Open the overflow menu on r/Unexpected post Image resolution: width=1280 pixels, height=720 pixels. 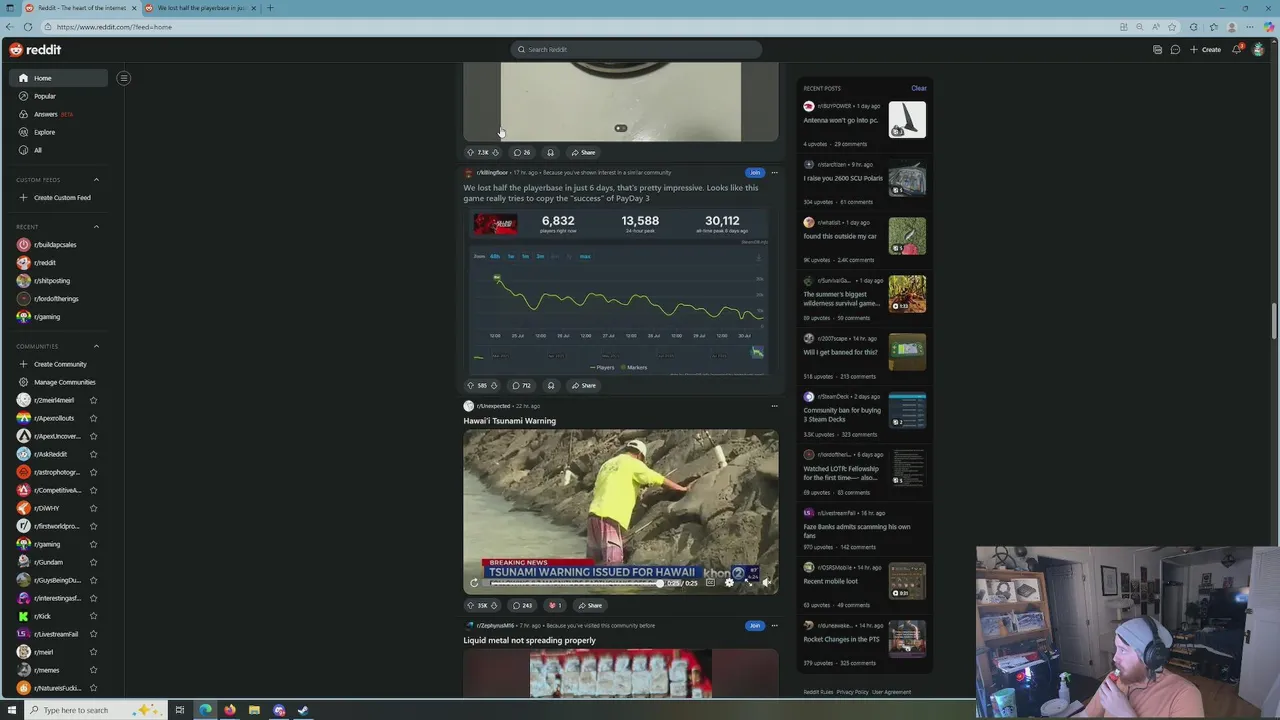click(x=774, y=406)
